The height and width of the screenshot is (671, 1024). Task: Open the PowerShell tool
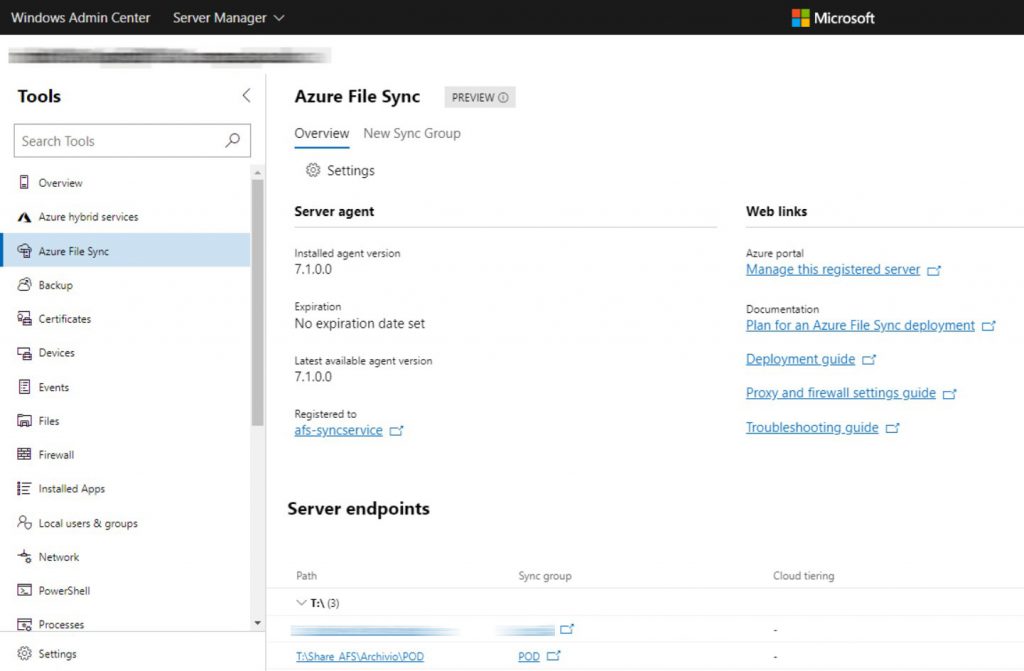[x=64, y=591]
